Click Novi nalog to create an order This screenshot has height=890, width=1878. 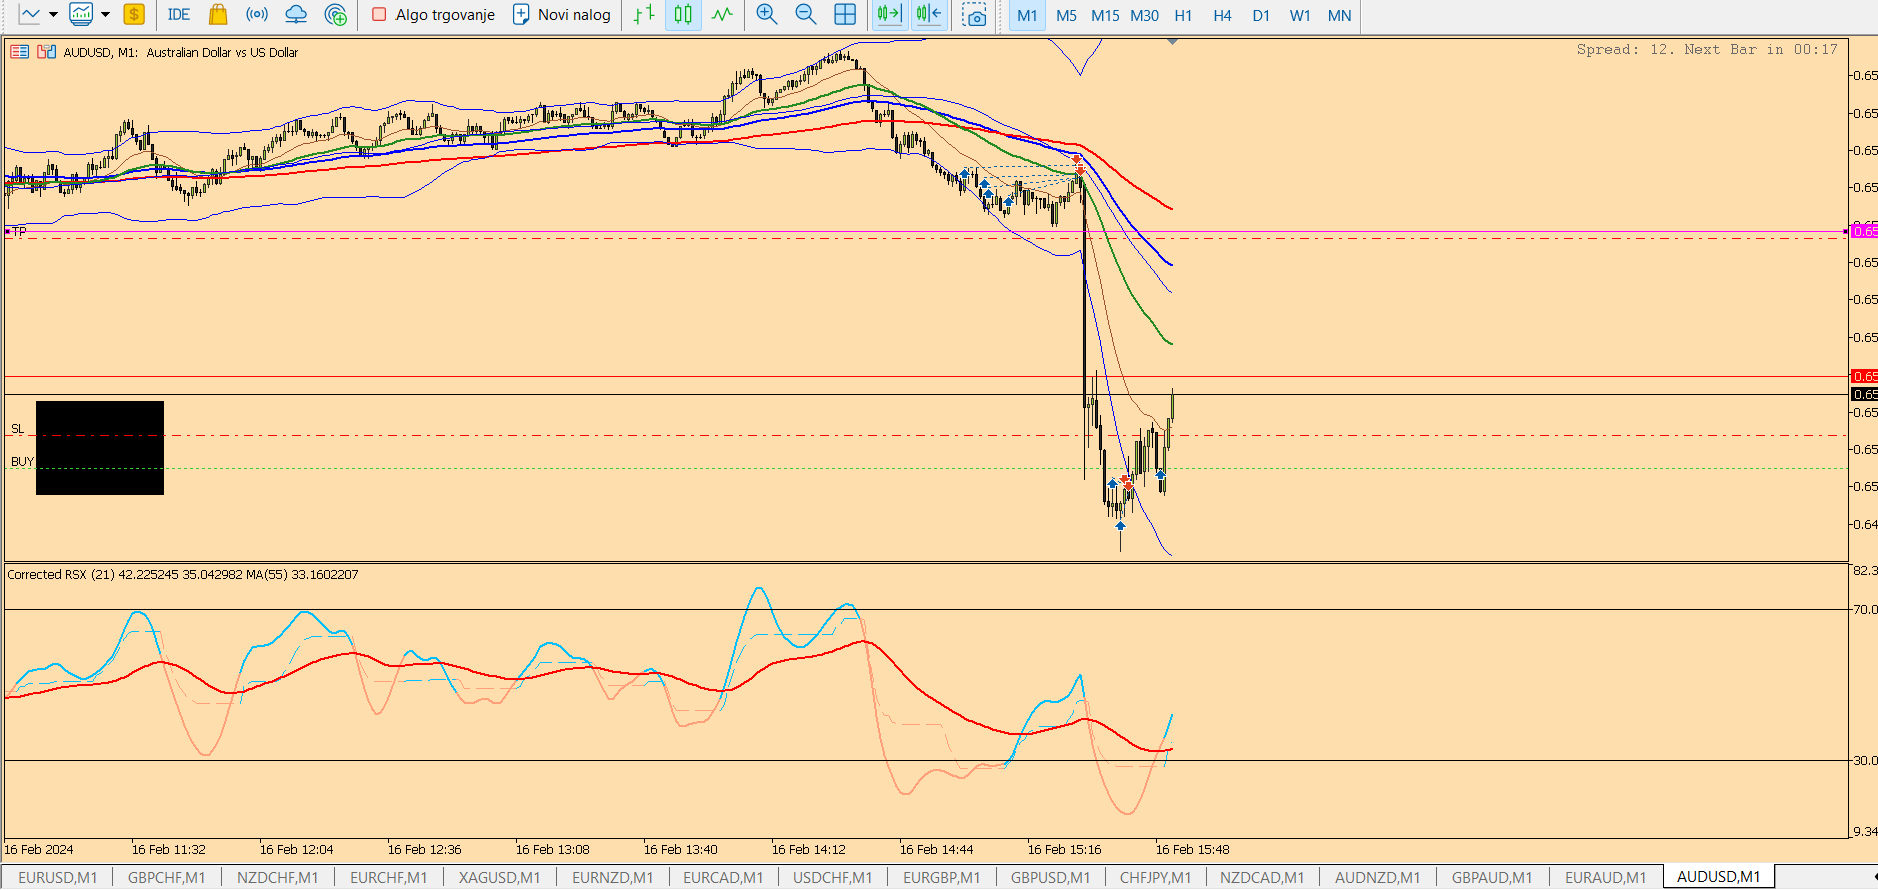(562, 14)
